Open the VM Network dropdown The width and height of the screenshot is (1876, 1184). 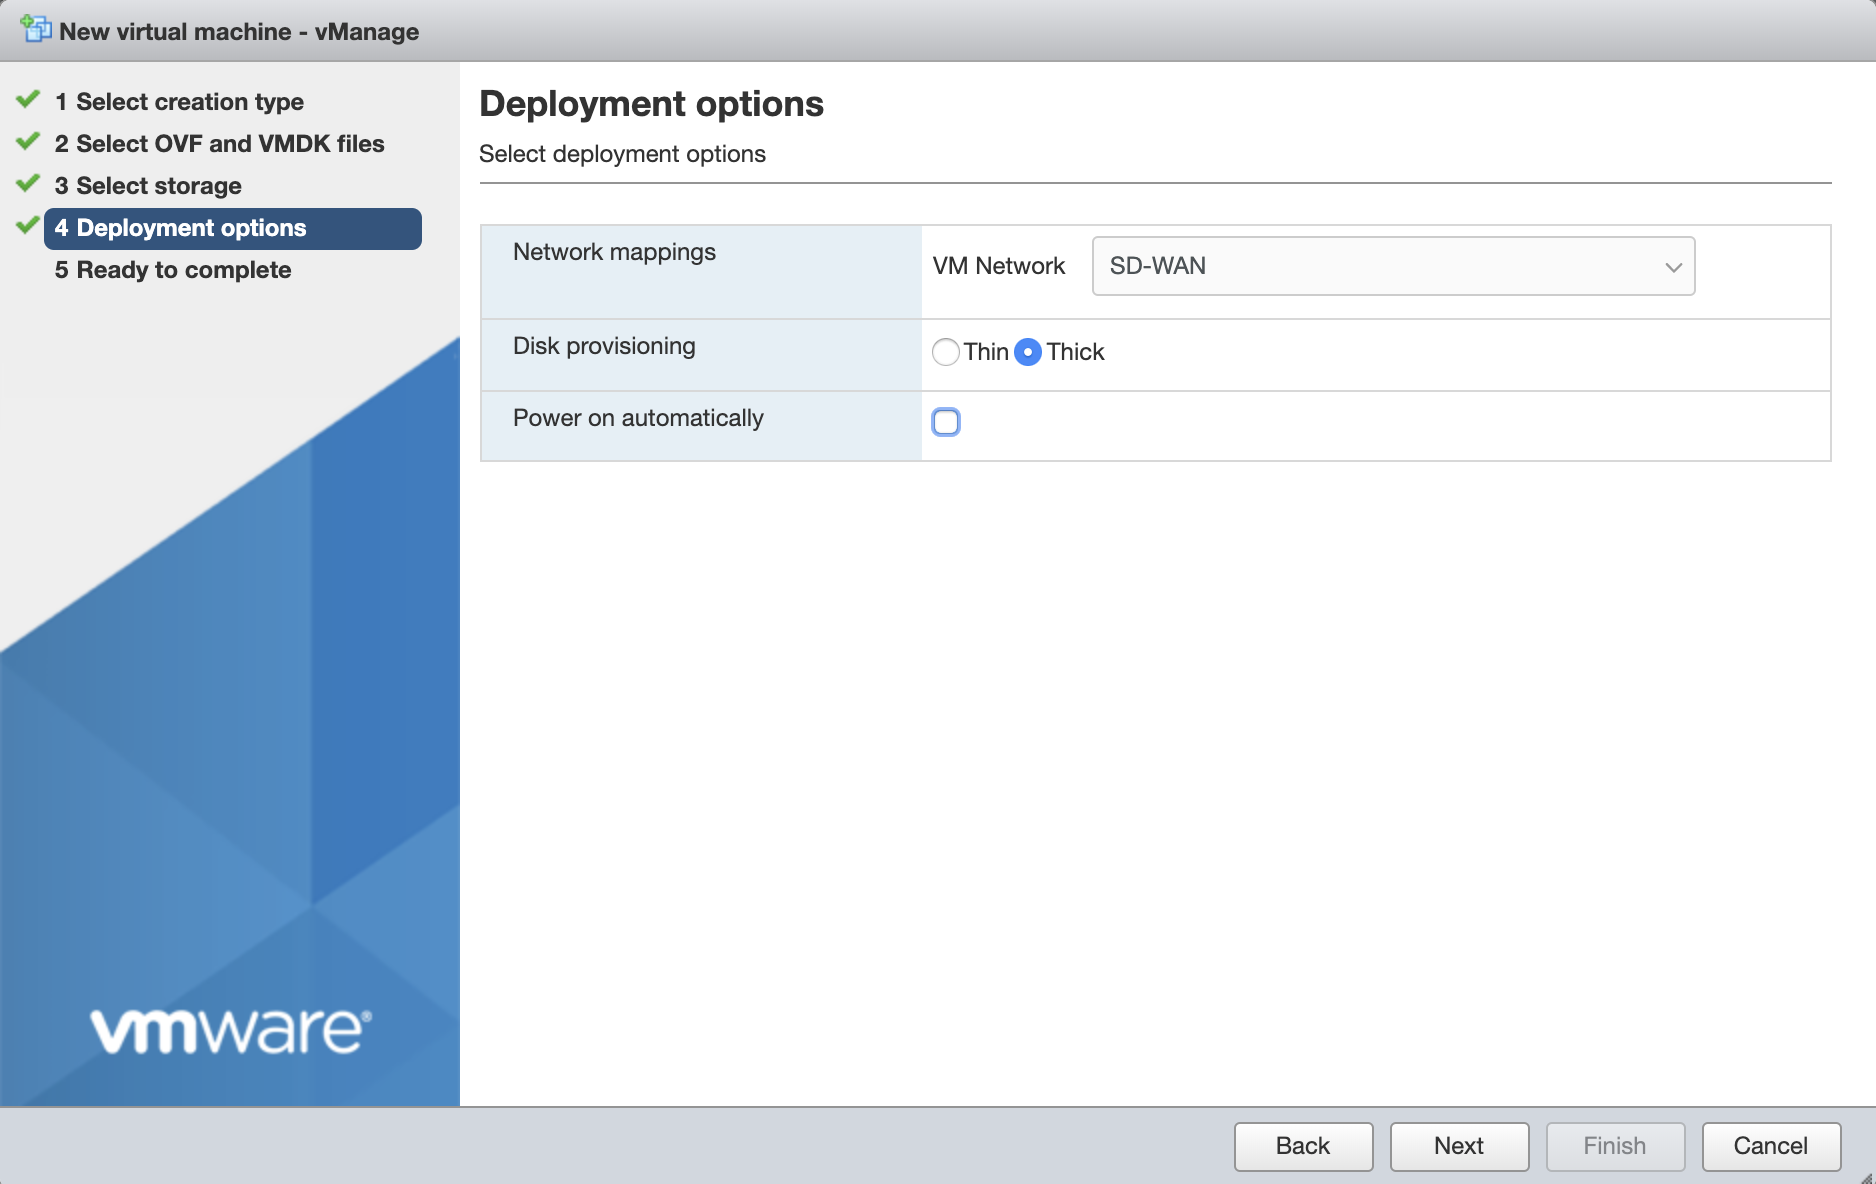pos(1392,266)
